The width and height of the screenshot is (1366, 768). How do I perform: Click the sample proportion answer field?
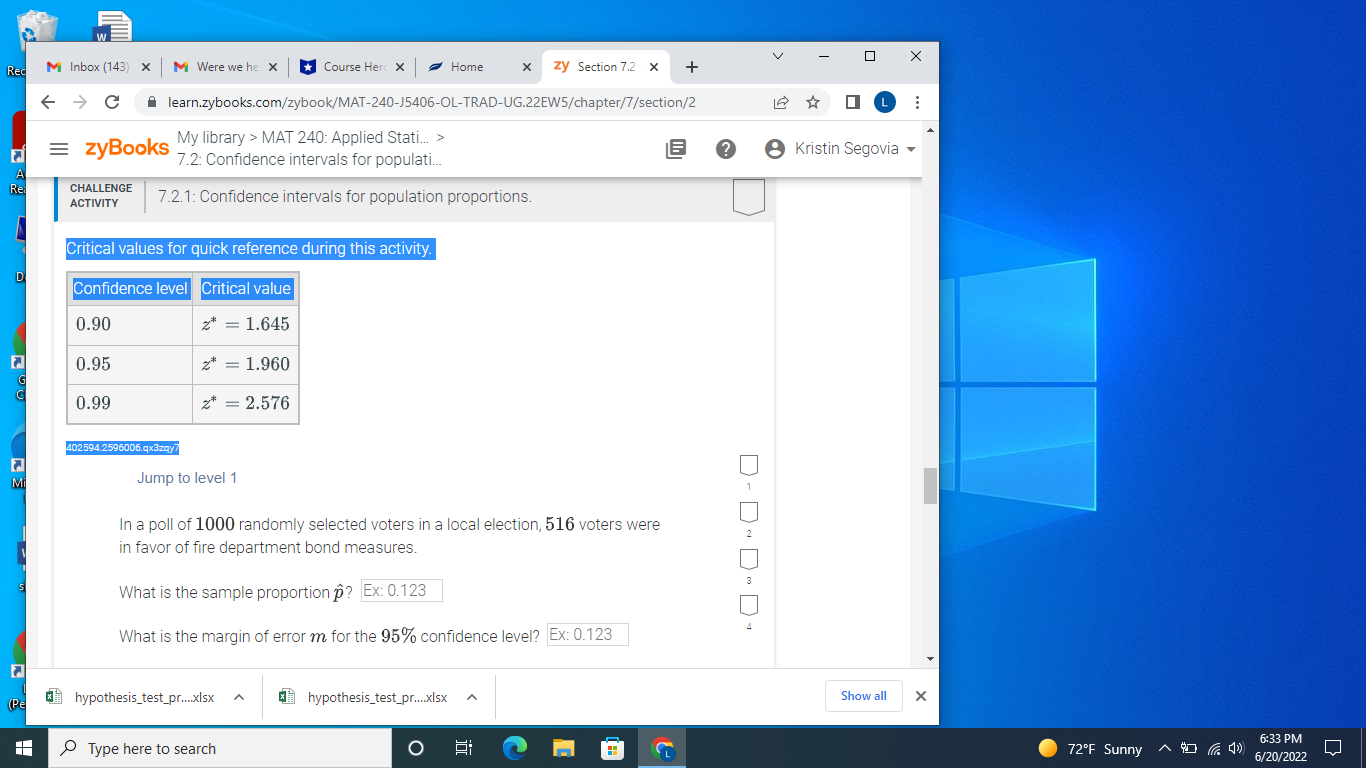tap(401, 590)
